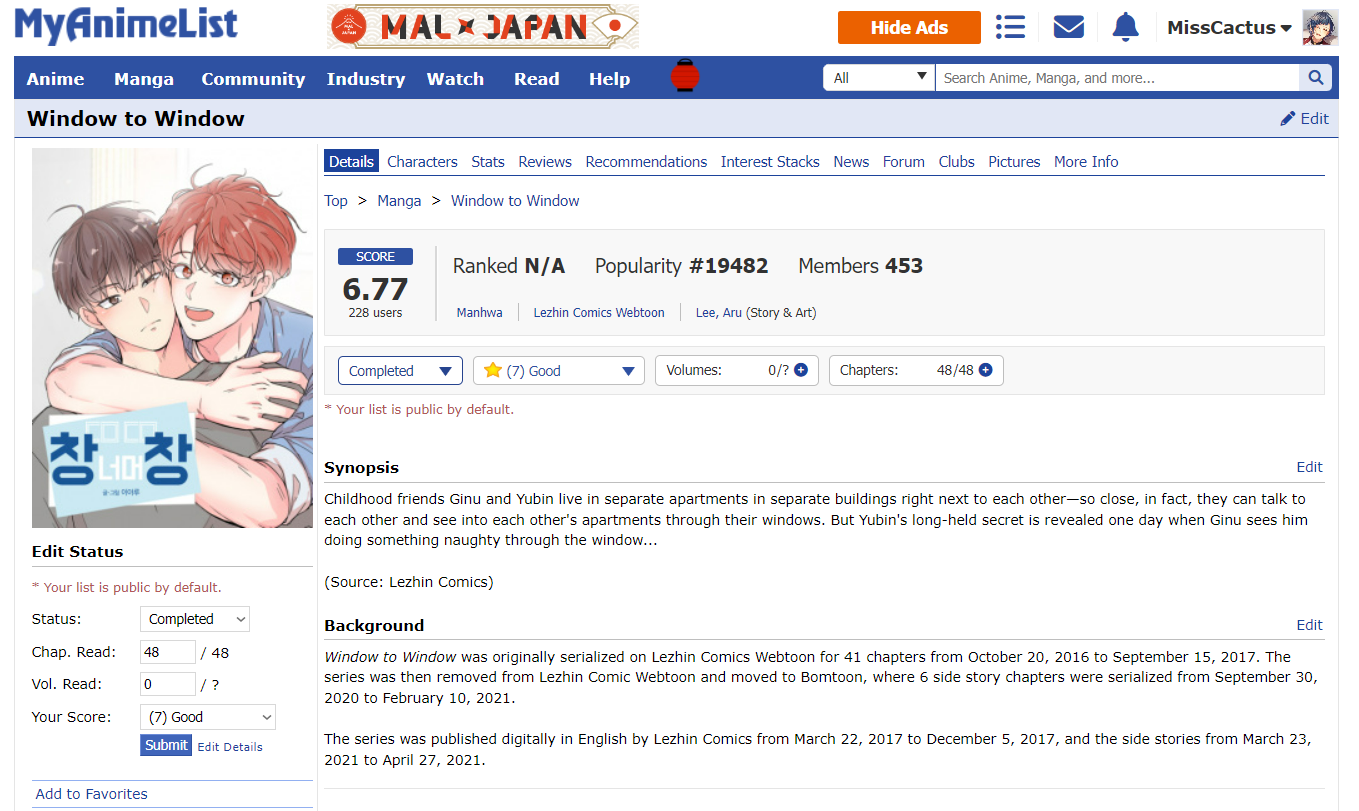This screenshot has width=1359, height=811.
Task: Open the Community menu
Action: (253, 79)
